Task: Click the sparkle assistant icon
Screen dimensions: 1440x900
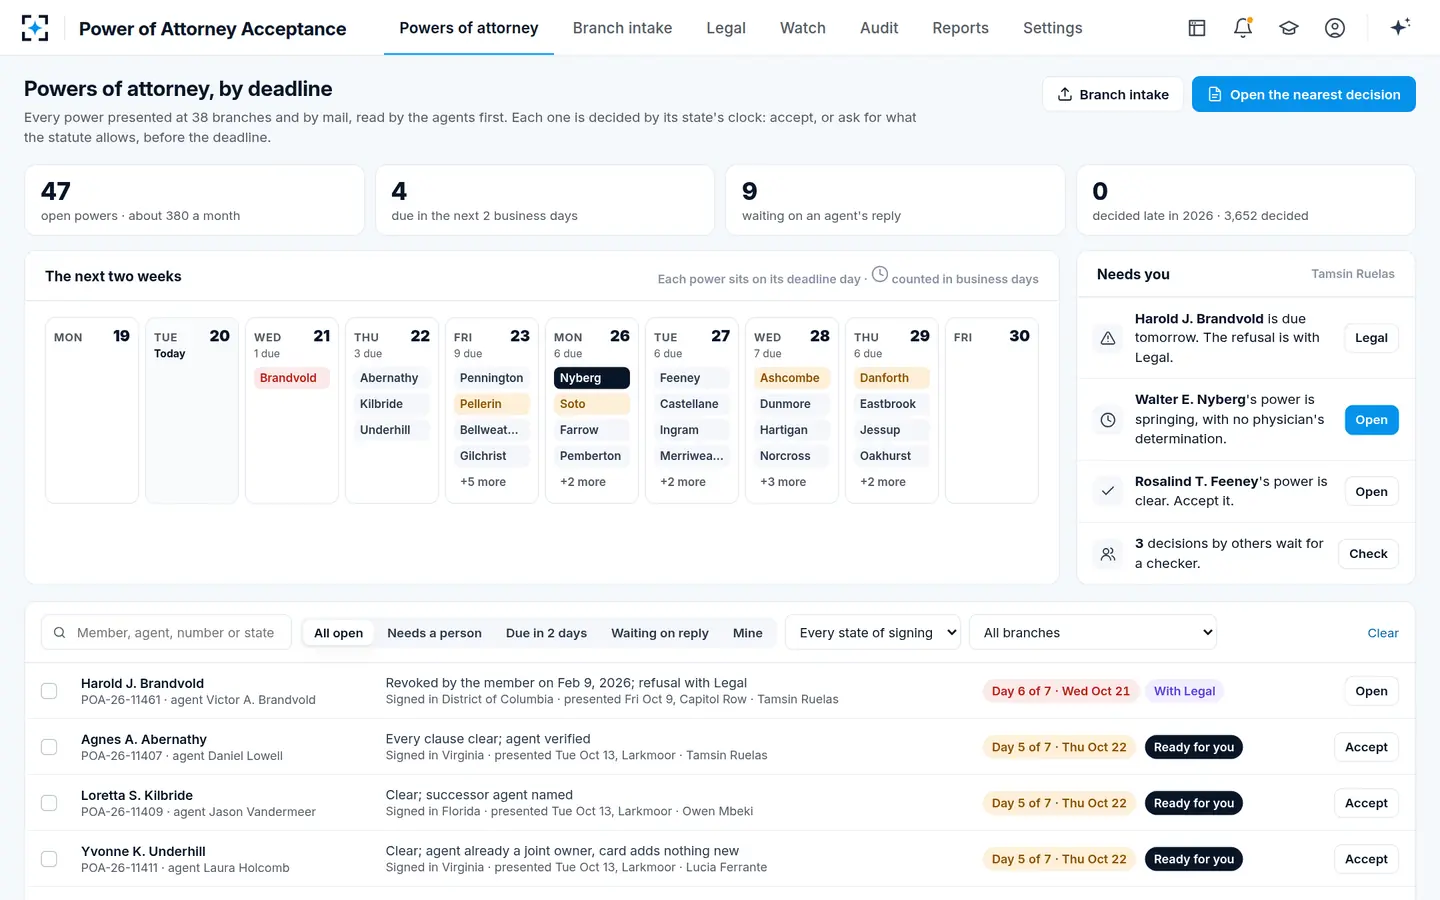Action: pyautogui.click(x=1400, y=27)
